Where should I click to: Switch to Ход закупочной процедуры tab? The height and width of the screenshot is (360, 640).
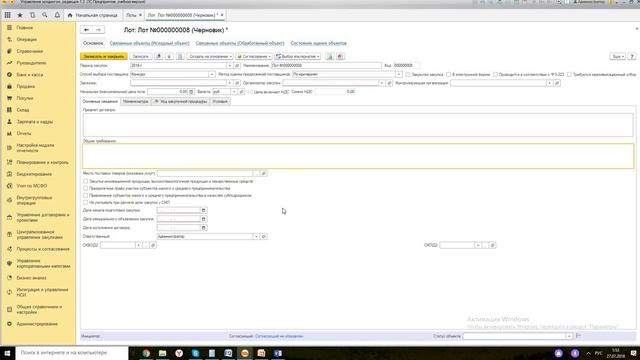(181, 101)
